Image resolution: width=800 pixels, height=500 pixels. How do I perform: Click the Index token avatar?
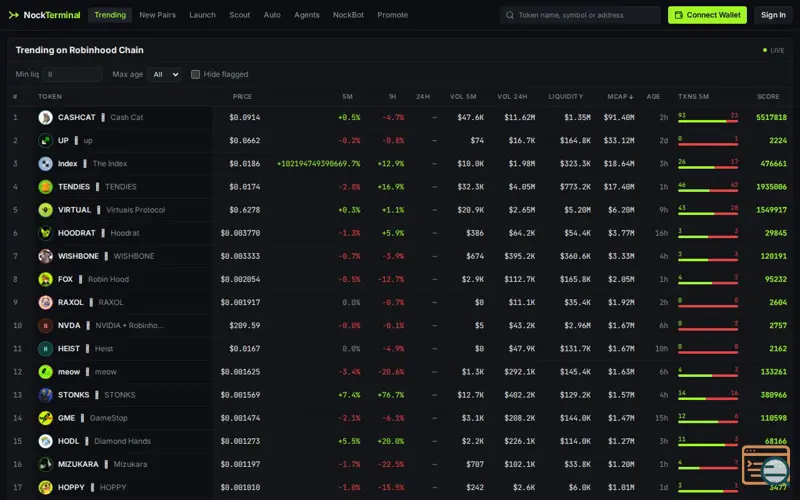[x=45, y=164]
